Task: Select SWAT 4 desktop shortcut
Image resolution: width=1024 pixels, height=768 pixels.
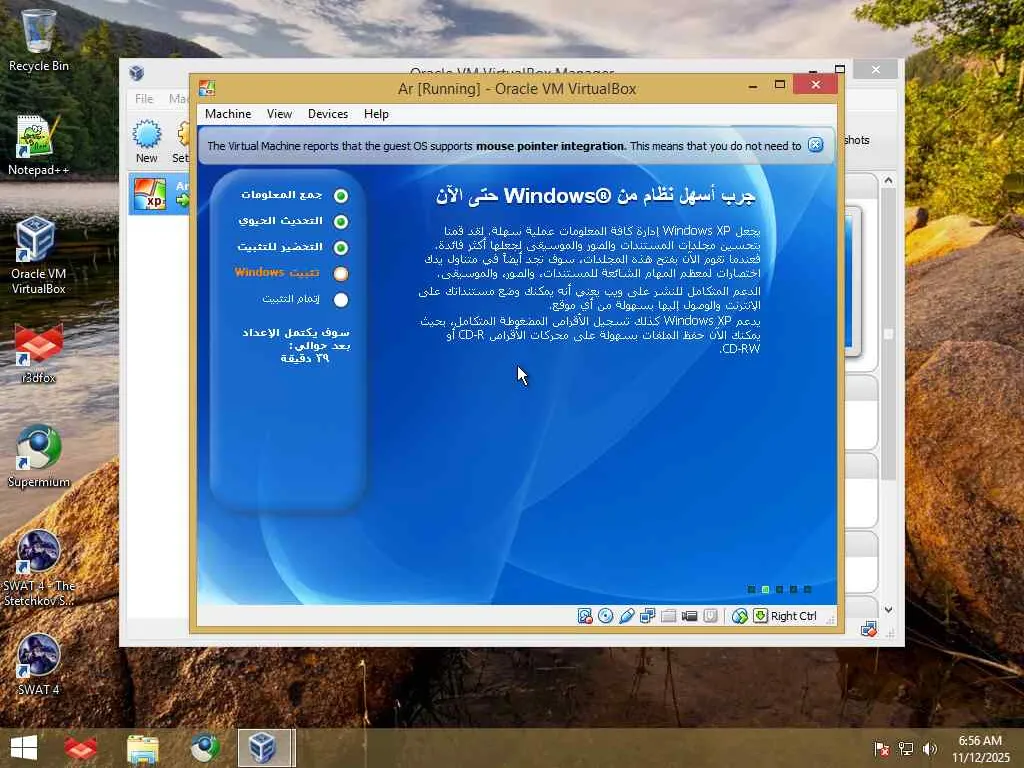Action: pos(39,664)
